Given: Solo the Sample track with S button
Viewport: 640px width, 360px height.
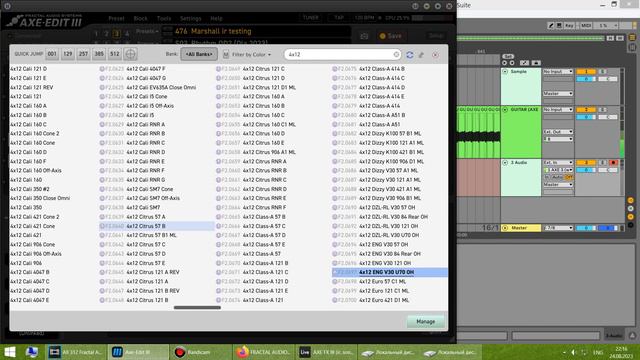Looking at the screenshot, I should point(602,71).
